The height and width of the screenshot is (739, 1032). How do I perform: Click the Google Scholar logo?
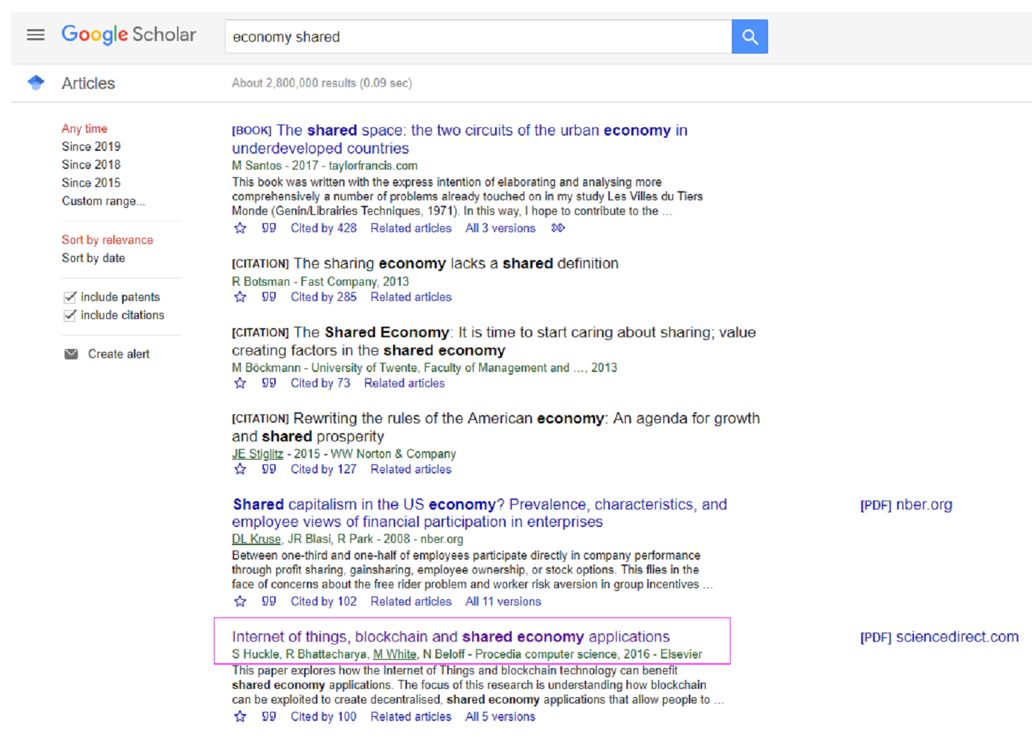click(128, 34)
